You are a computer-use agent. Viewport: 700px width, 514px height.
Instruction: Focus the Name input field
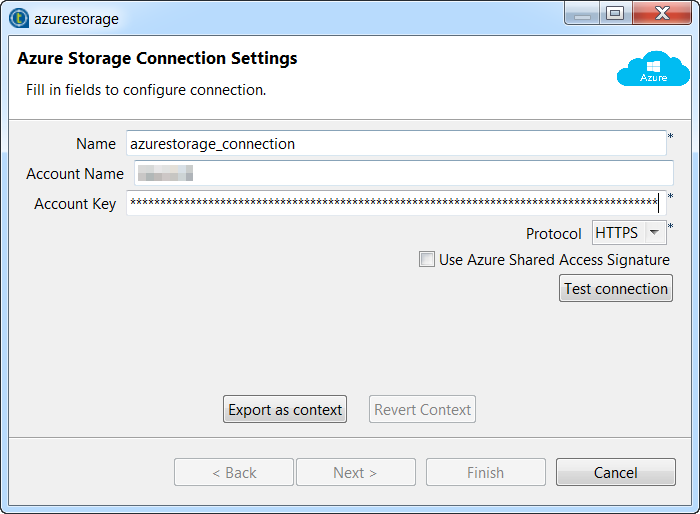tap(396, 144)
